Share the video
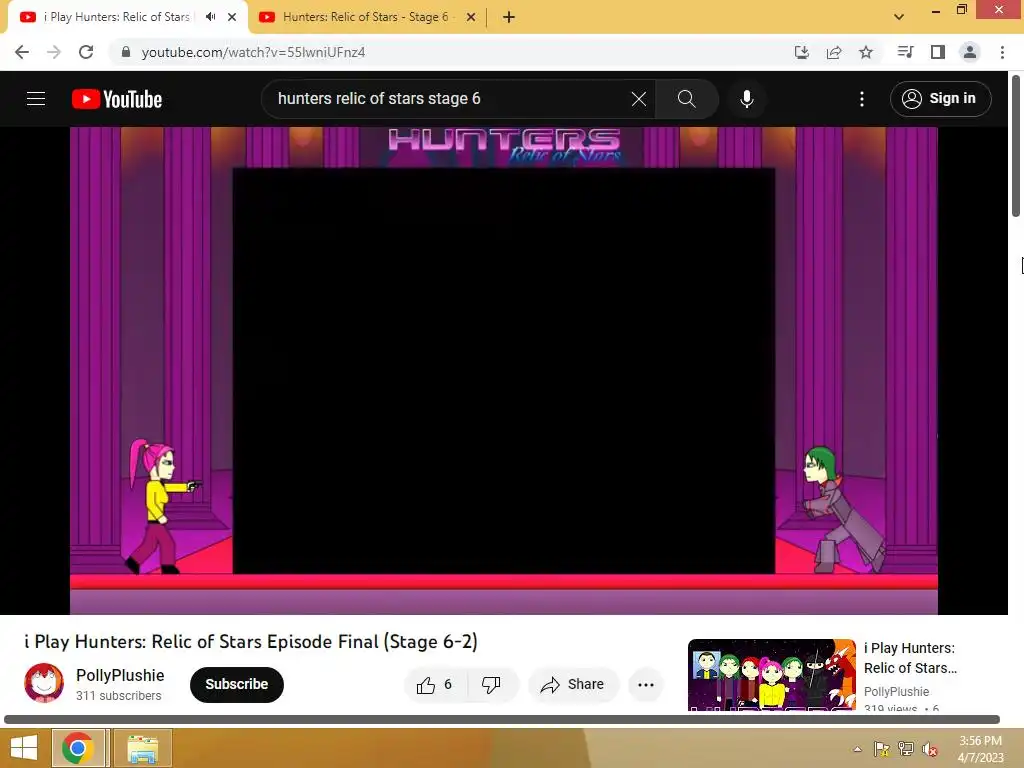The image size is (1024, 768). pos(573,684)
